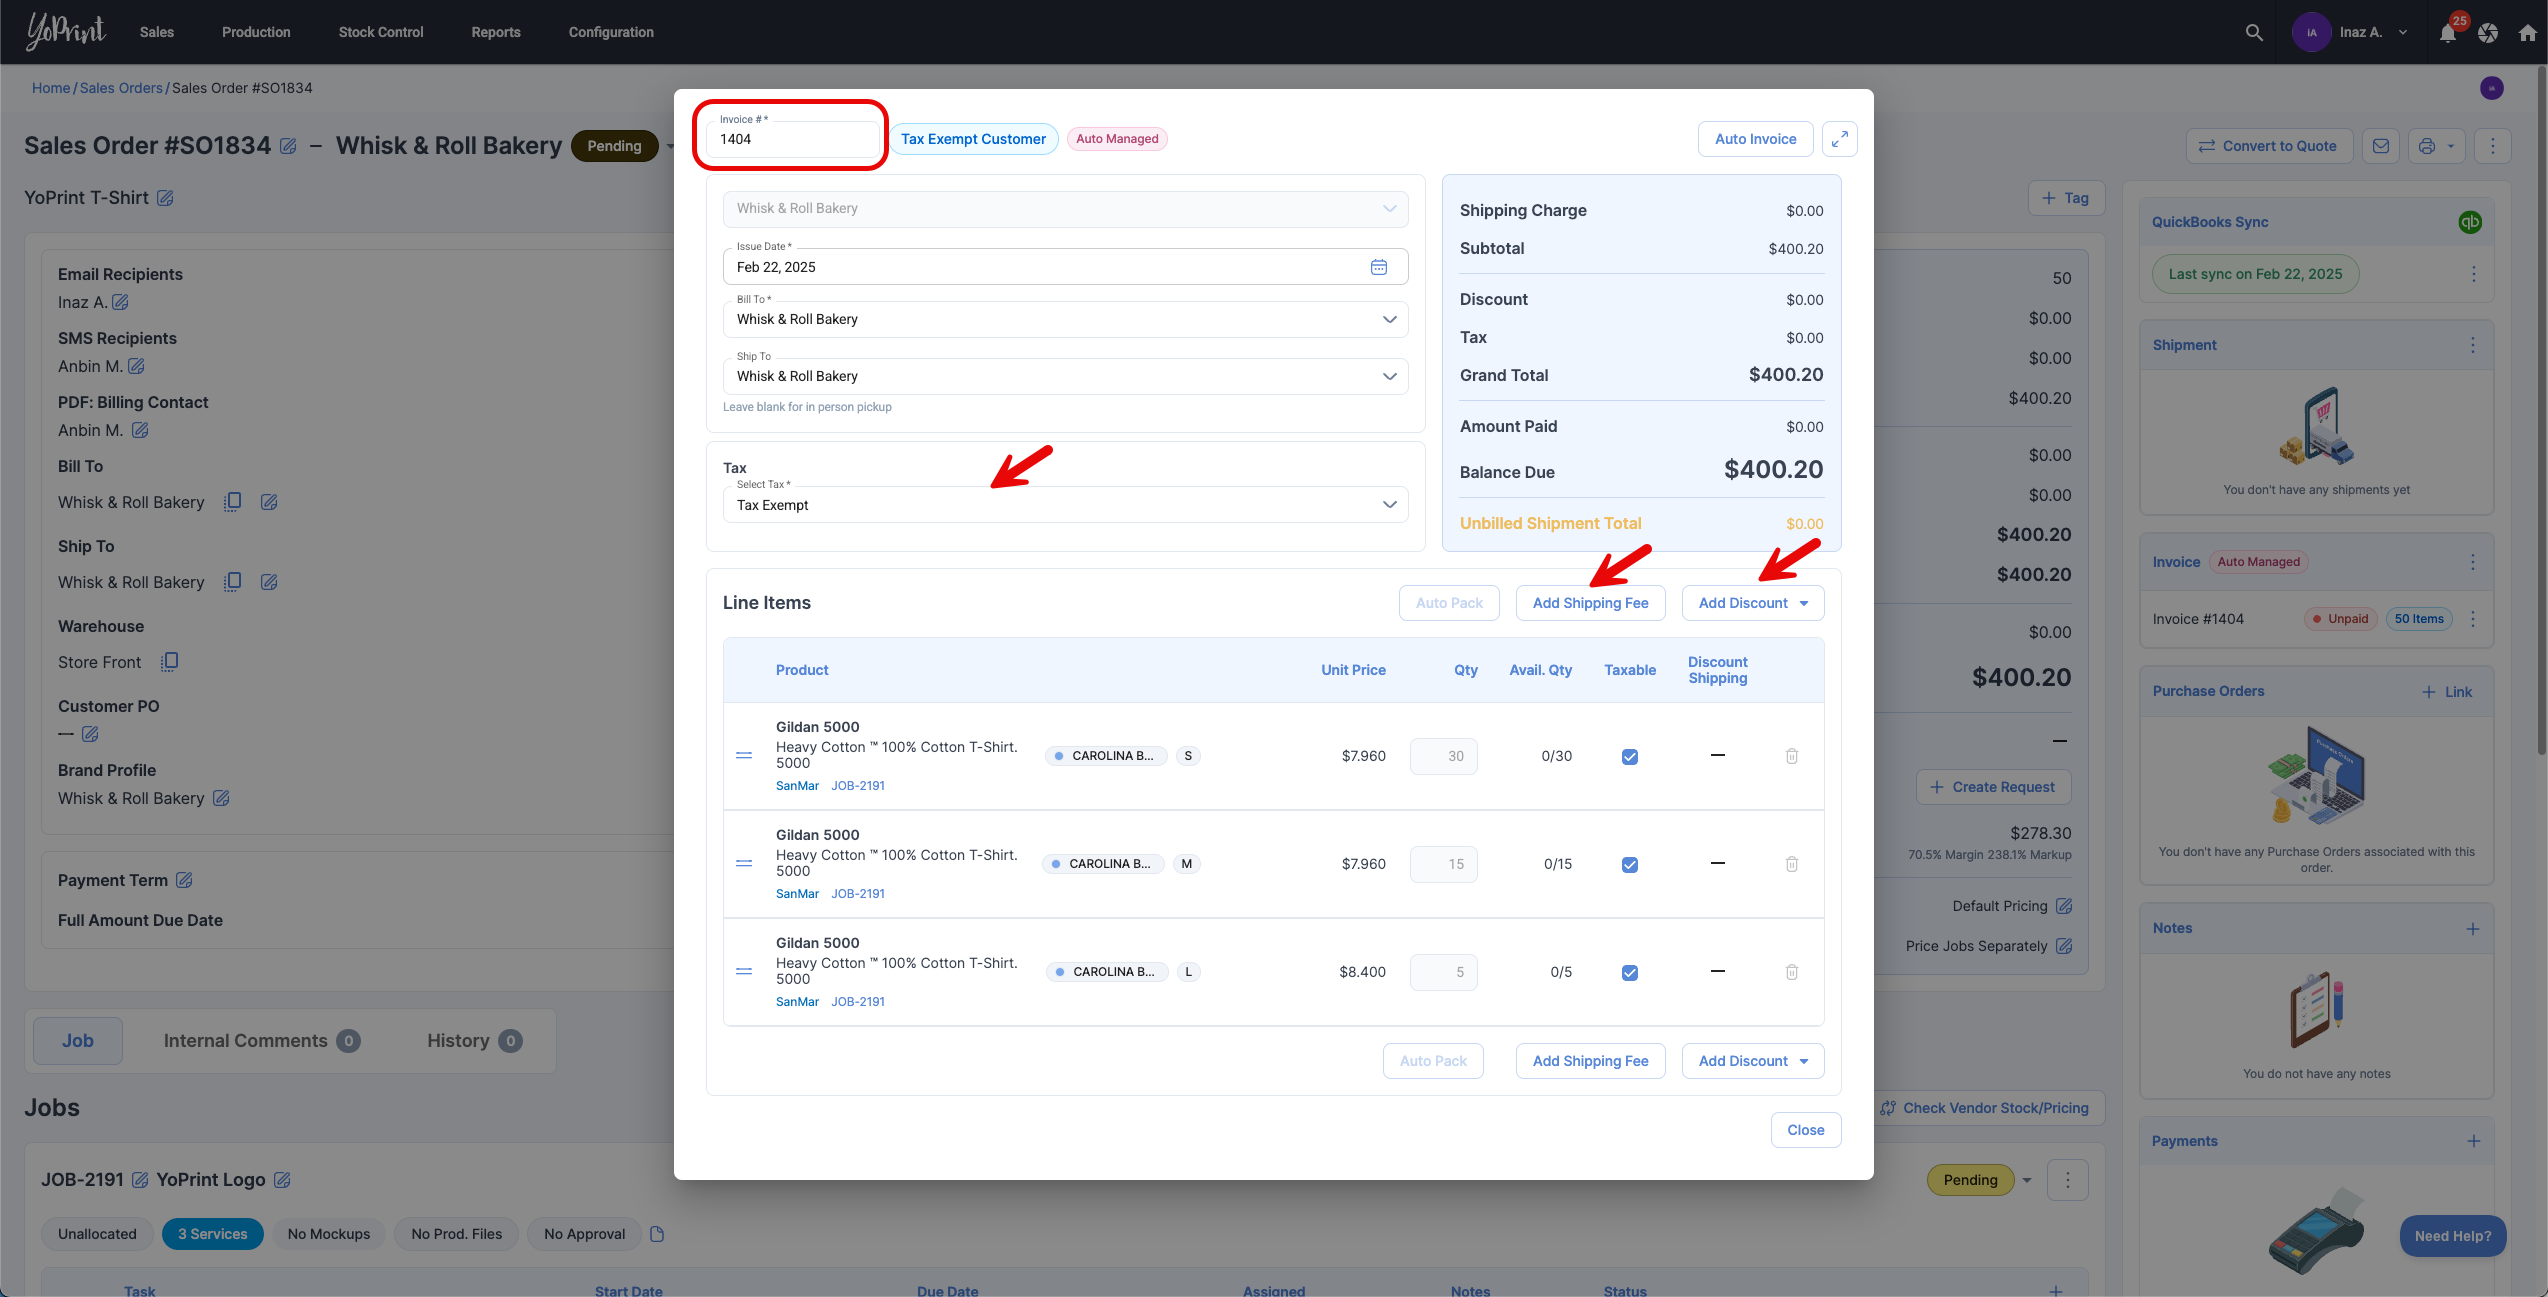Switch to the History tab
Viewport: 2548px width, 1297px height.
(x=474, y=1041)
